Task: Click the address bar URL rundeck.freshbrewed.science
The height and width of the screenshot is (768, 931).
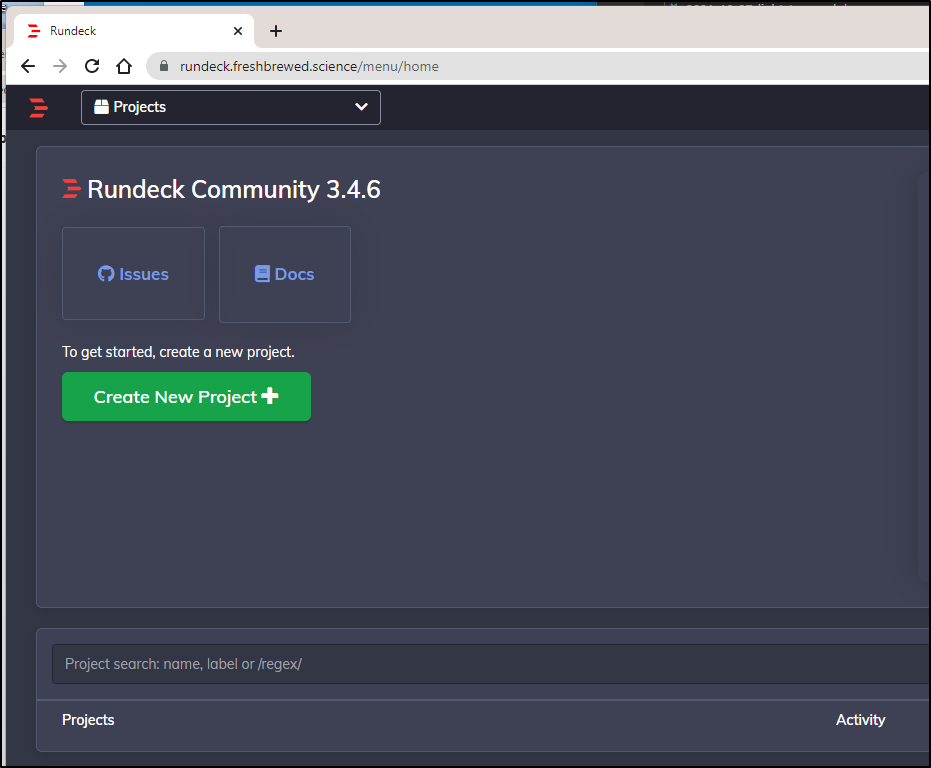Action: tap(309, 67)
